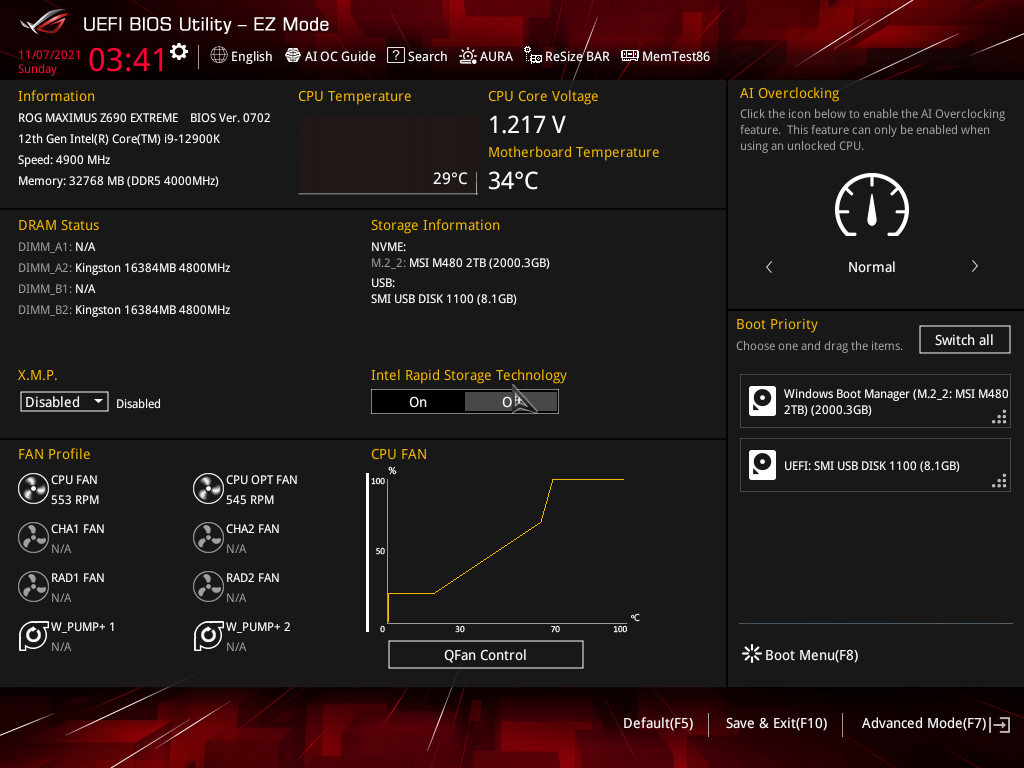This screenshot has width=1024, height=768.
Task: Go to previous AI Overclocking profile arrow
Action: [769, 266]
